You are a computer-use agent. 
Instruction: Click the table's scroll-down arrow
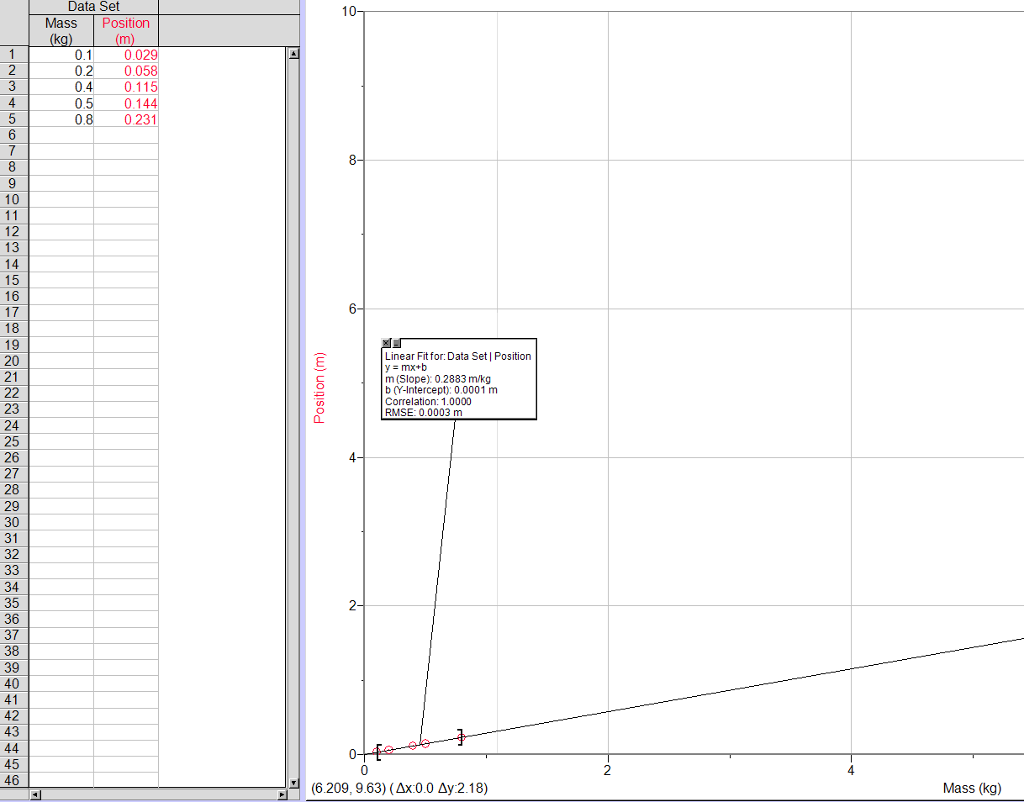coord(293,783)
